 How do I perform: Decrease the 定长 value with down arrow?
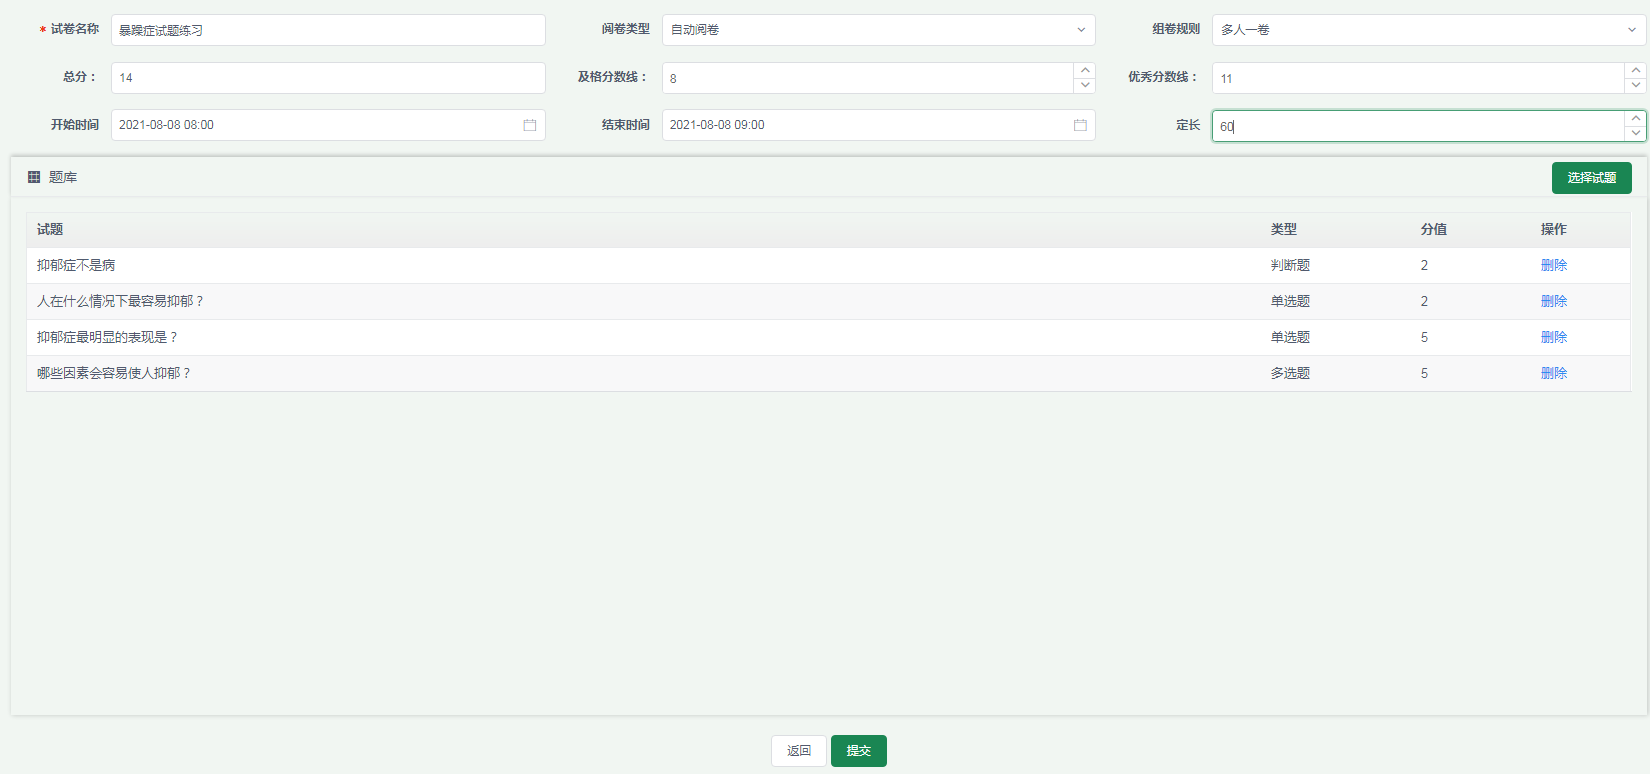1635,133
